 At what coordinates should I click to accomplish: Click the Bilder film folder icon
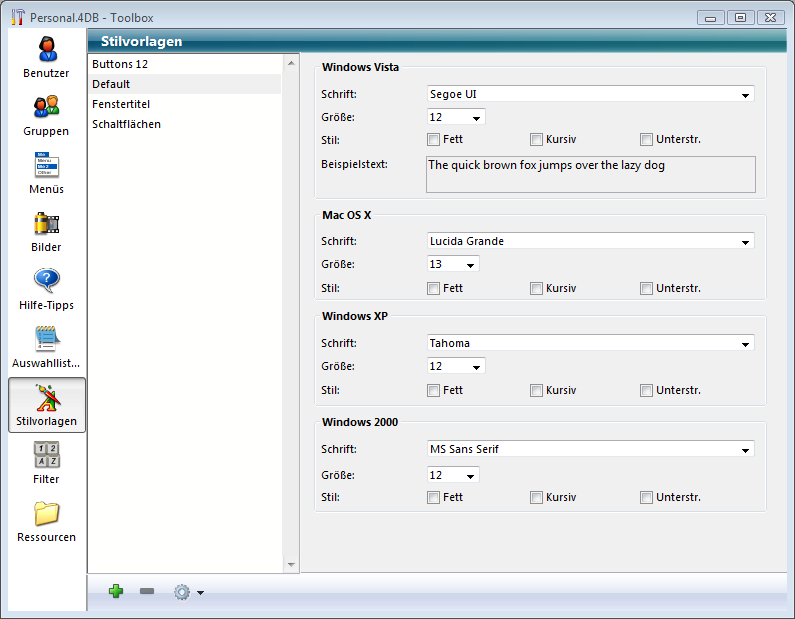coord(46,224)
